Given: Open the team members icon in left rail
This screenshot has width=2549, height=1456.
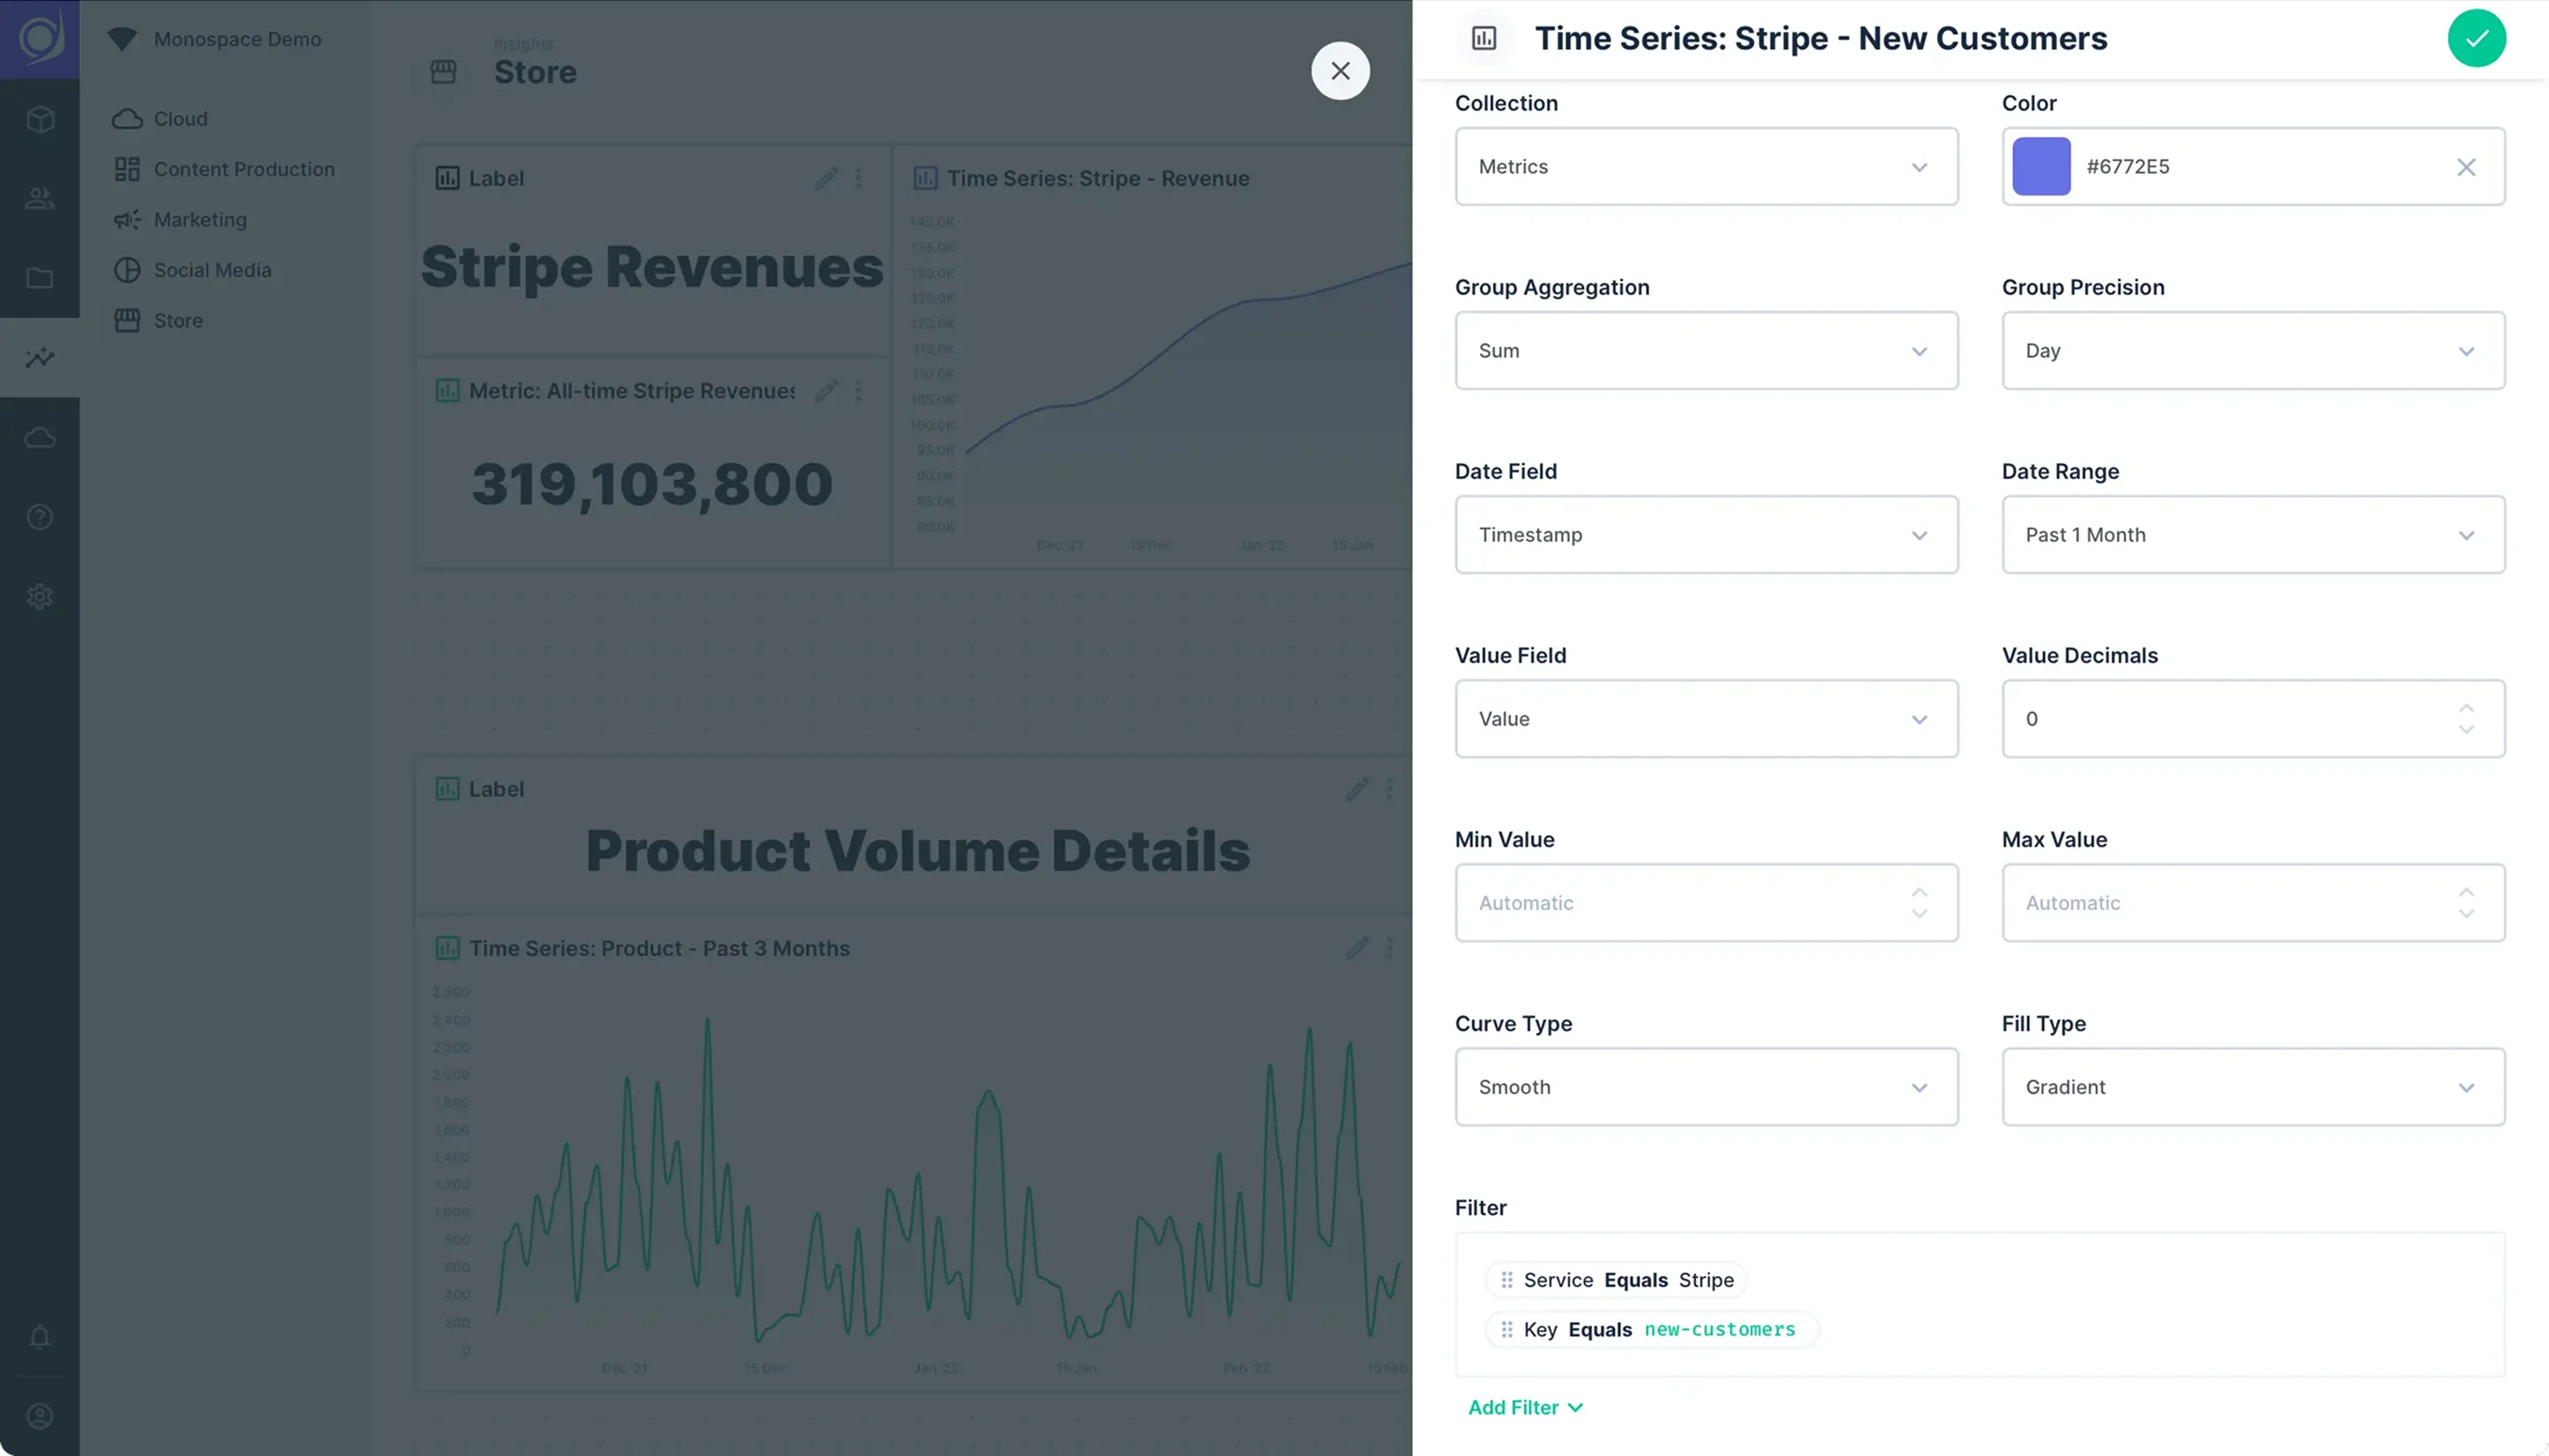Looking at the screenshot, I should (40, 198).
